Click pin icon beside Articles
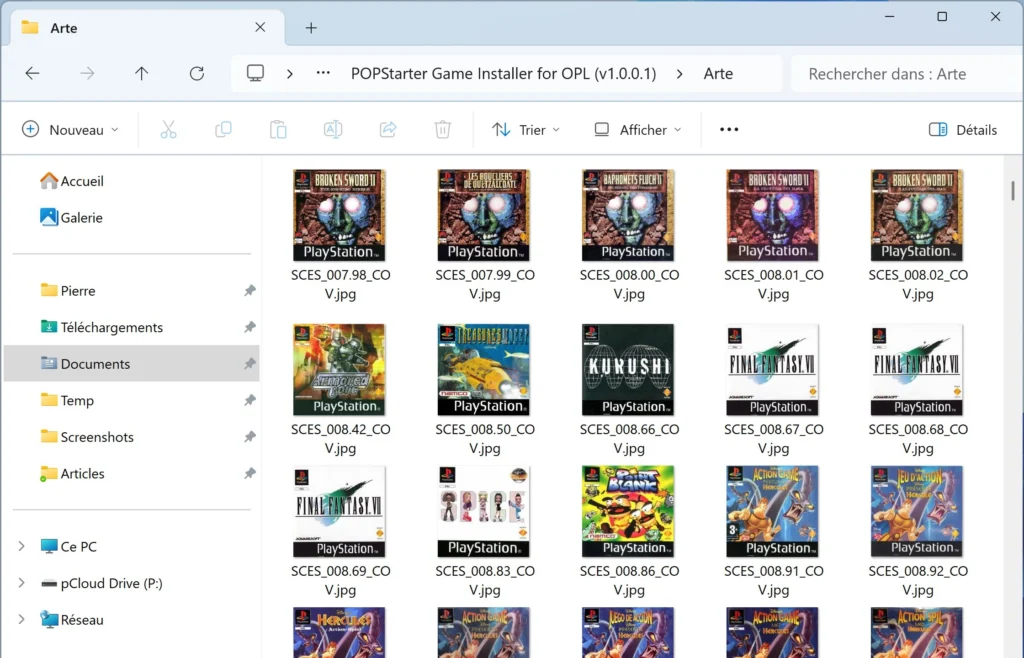The width and height of the screenshot is (1024, 658). tap(249, 473)
